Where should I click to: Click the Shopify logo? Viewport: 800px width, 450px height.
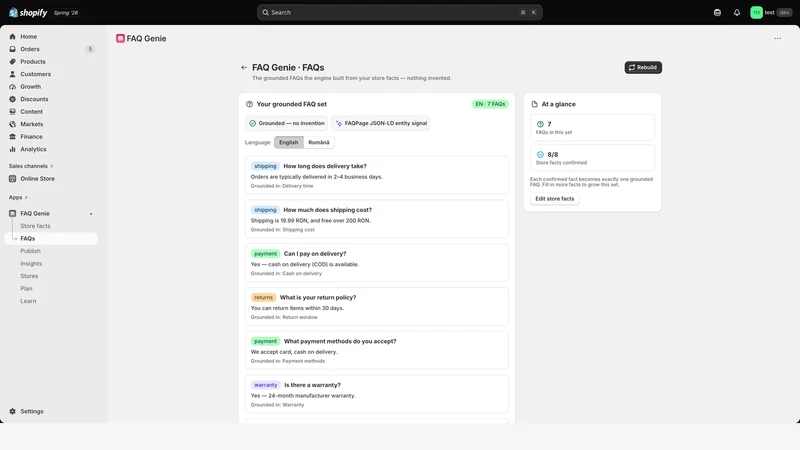[28, 12]
